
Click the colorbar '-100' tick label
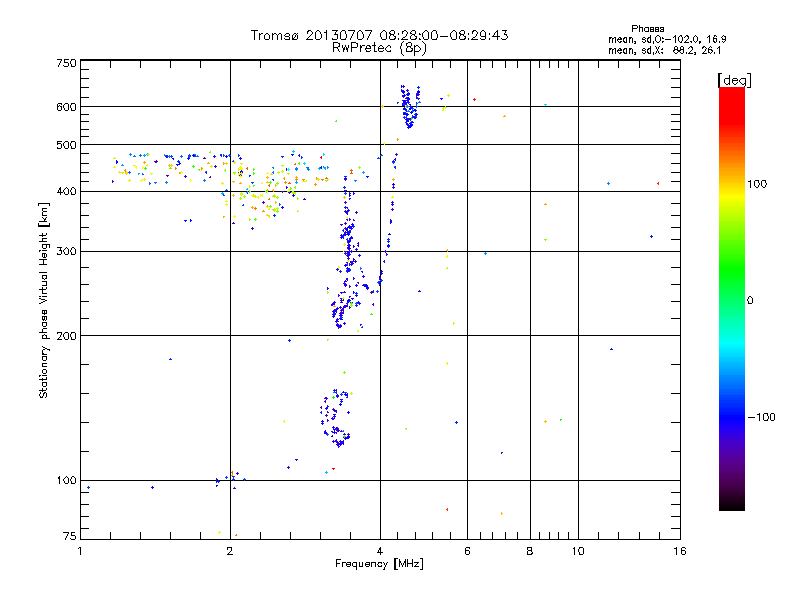point(761,417)
